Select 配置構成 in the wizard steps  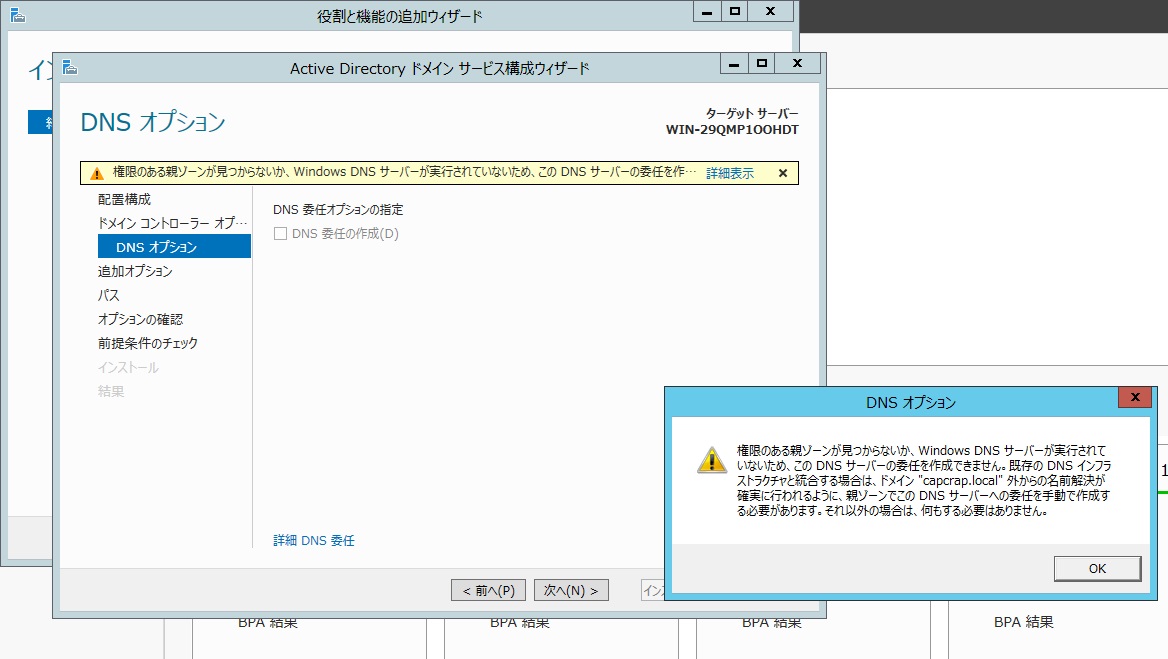(124, 199)
